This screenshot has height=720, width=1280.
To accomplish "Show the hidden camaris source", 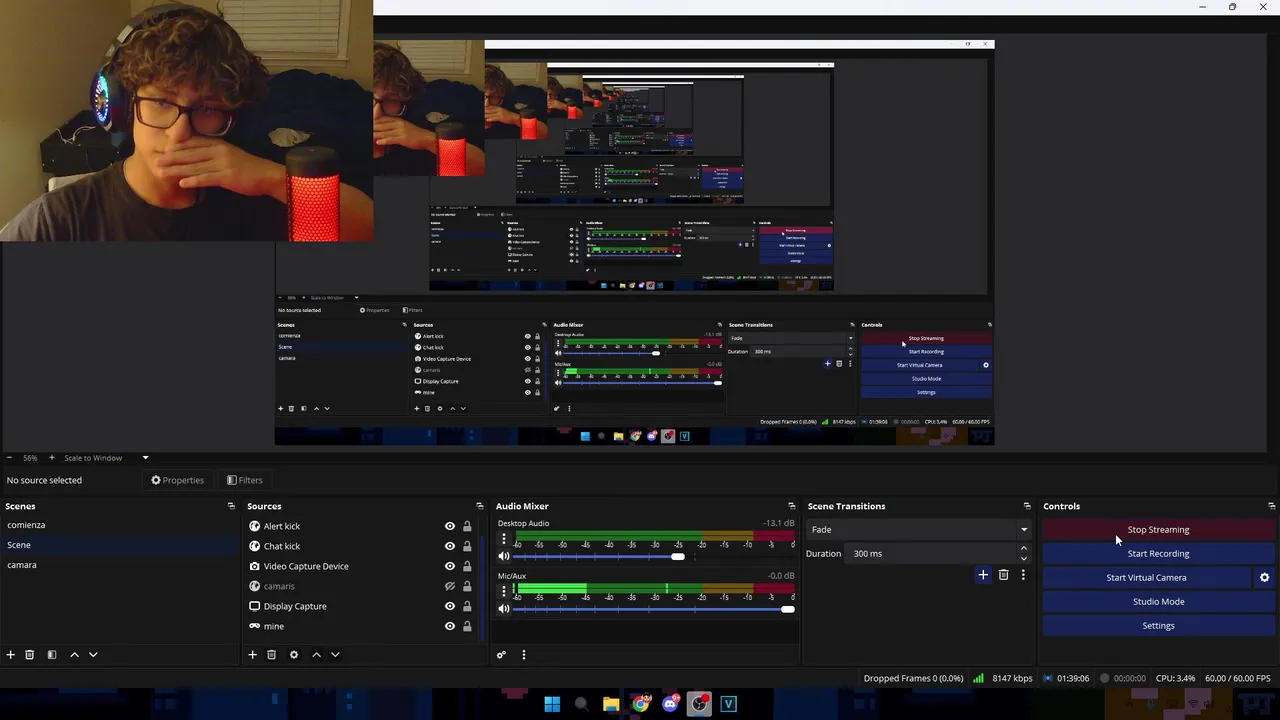I will coord(450,586).
